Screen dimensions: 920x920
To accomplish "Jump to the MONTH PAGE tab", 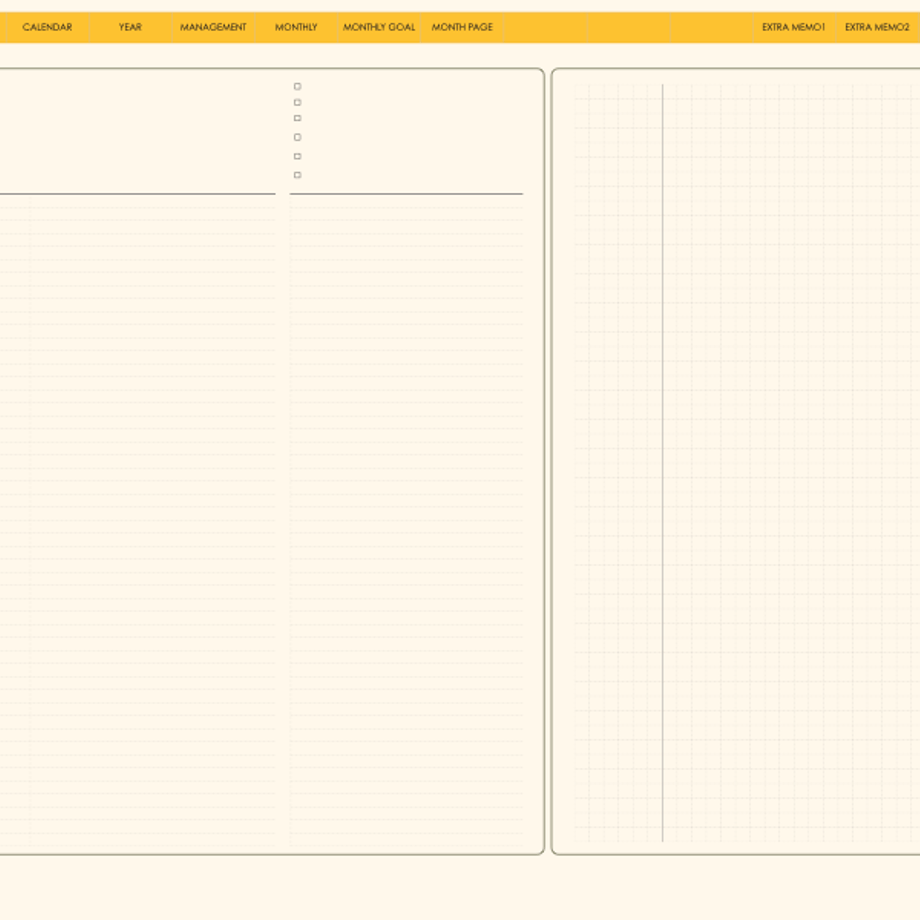I will (462, 27).
